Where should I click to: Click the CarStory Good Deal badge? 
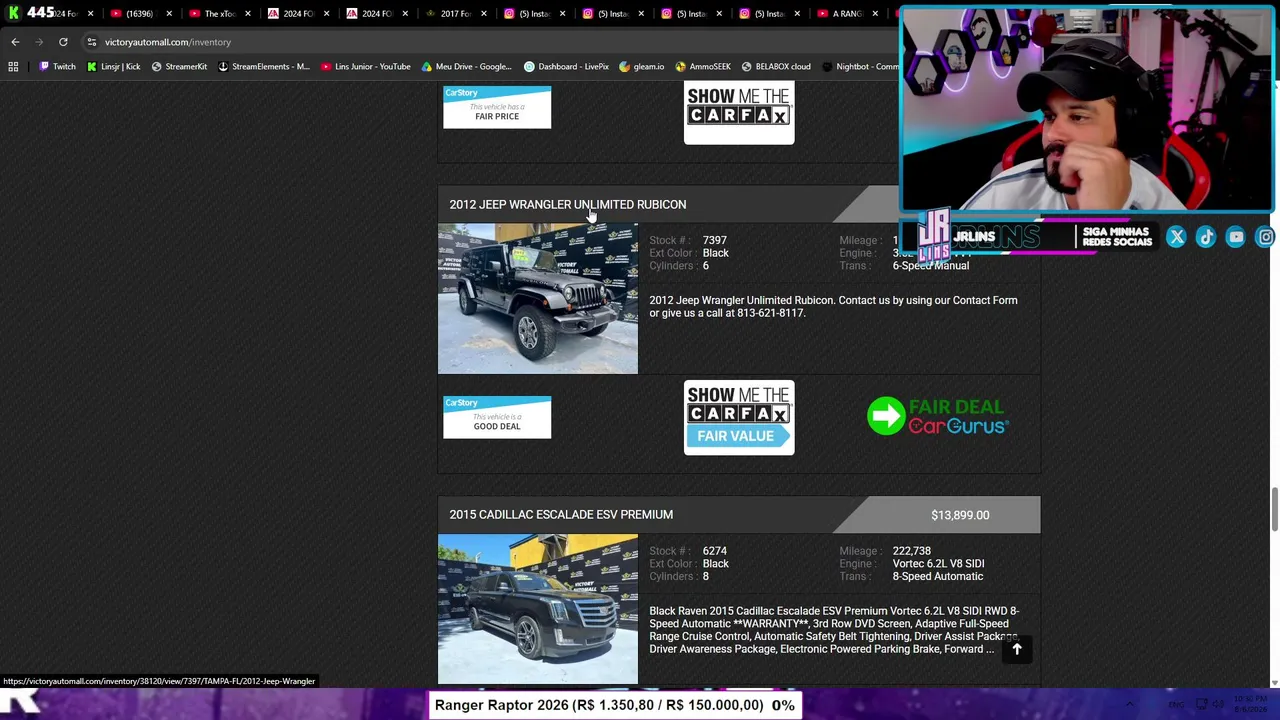point(497,417)
